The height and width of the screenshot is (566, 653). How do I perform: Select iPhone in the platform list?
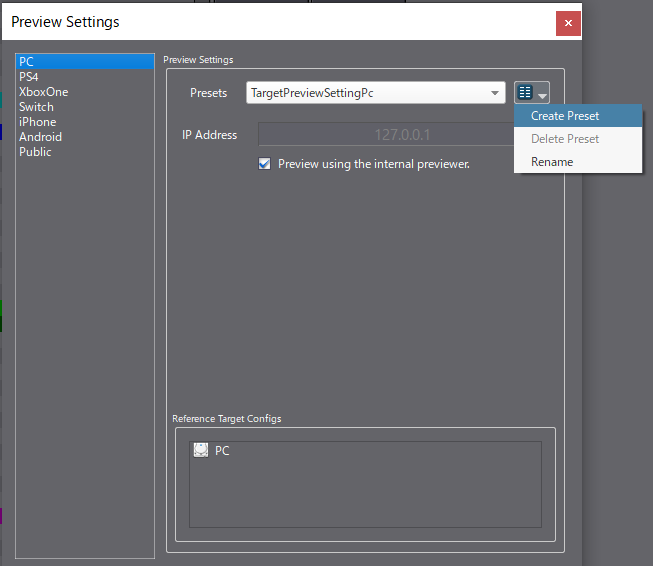coord(85,122)
